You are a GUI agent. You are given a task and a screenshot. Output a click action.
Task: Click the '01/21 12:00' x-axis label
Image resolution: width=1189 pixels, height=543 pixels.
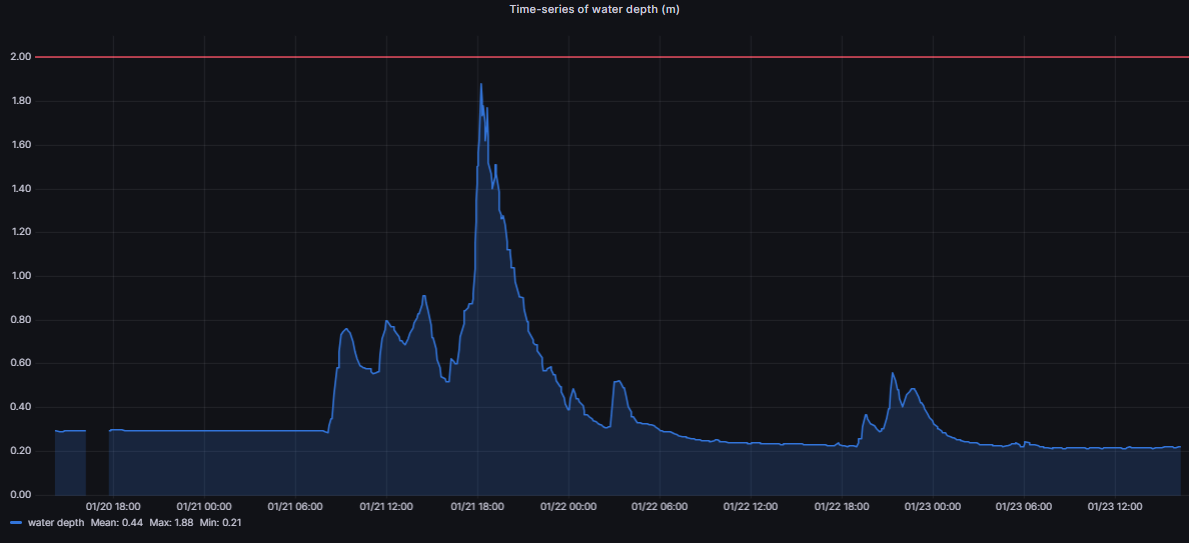pos(386,507)
